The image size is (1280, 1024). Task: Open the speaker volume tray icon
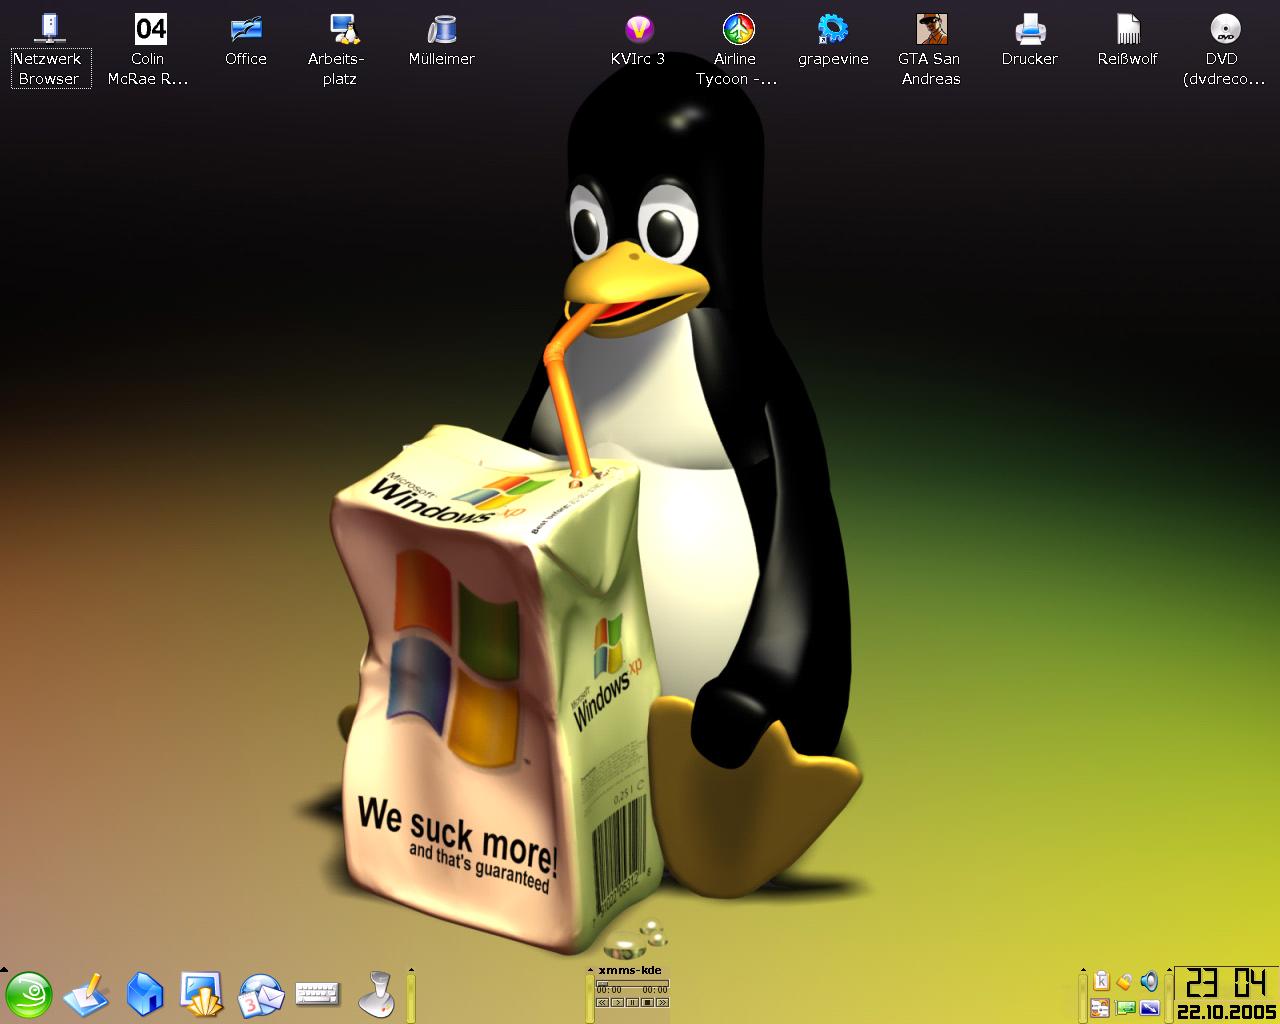(x=1149, y=981)
